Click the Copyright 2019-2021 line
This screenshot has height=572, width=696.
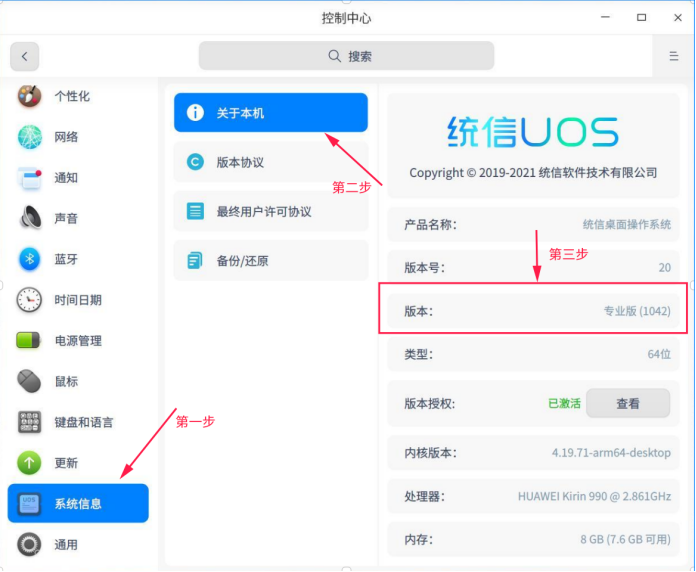533,173
